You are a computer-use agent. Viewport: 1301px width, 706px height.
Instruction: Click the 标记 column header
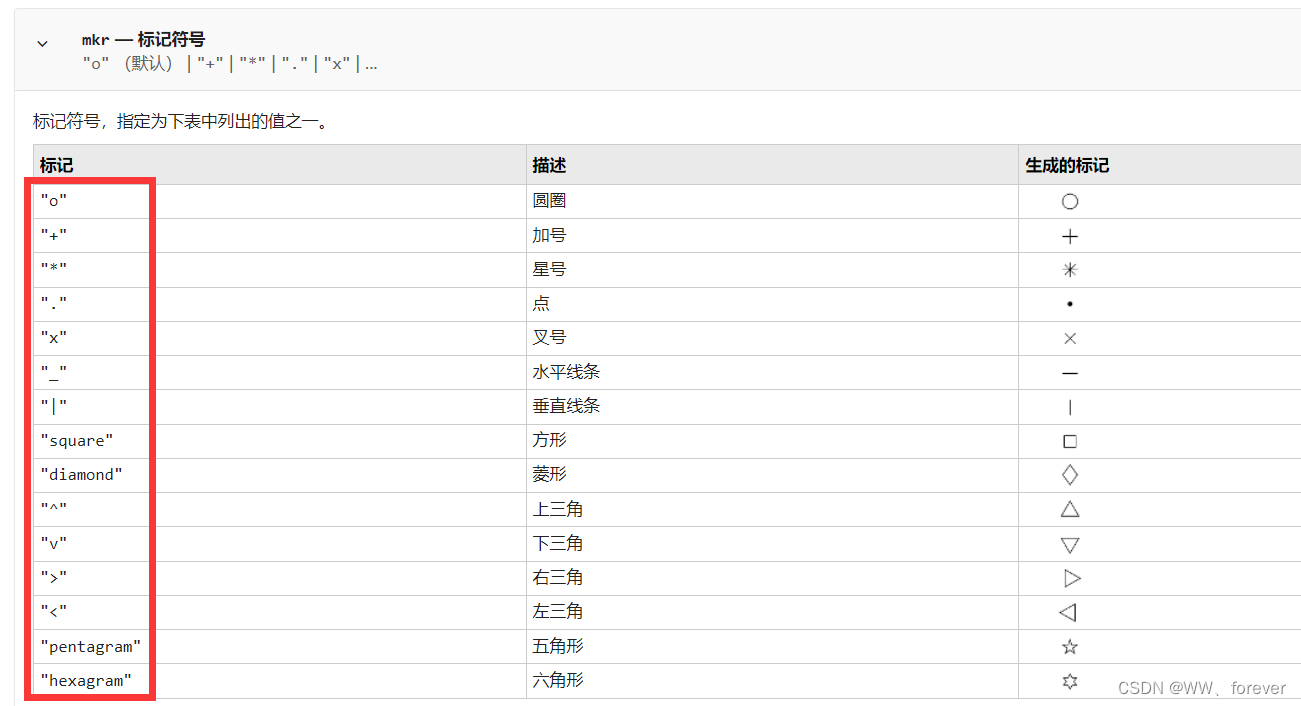[x=52, y=165]
